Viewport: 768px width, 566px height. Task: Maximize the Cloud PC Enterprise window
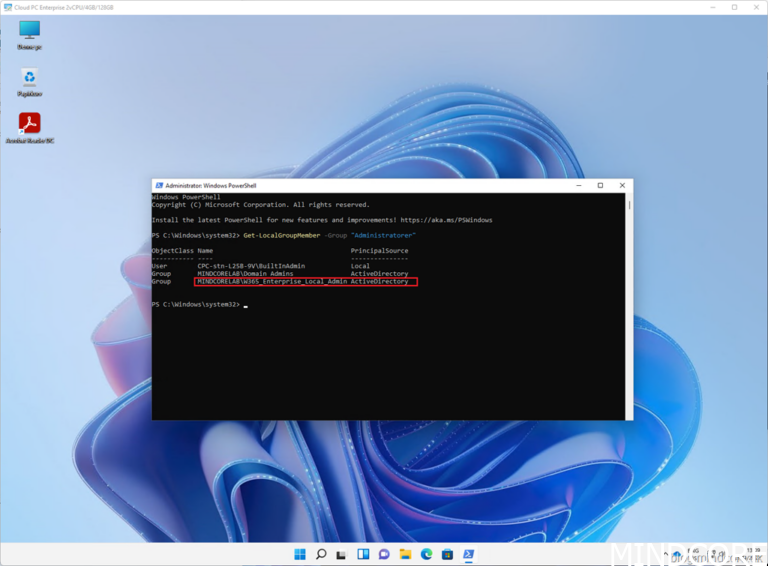point(734,7)
